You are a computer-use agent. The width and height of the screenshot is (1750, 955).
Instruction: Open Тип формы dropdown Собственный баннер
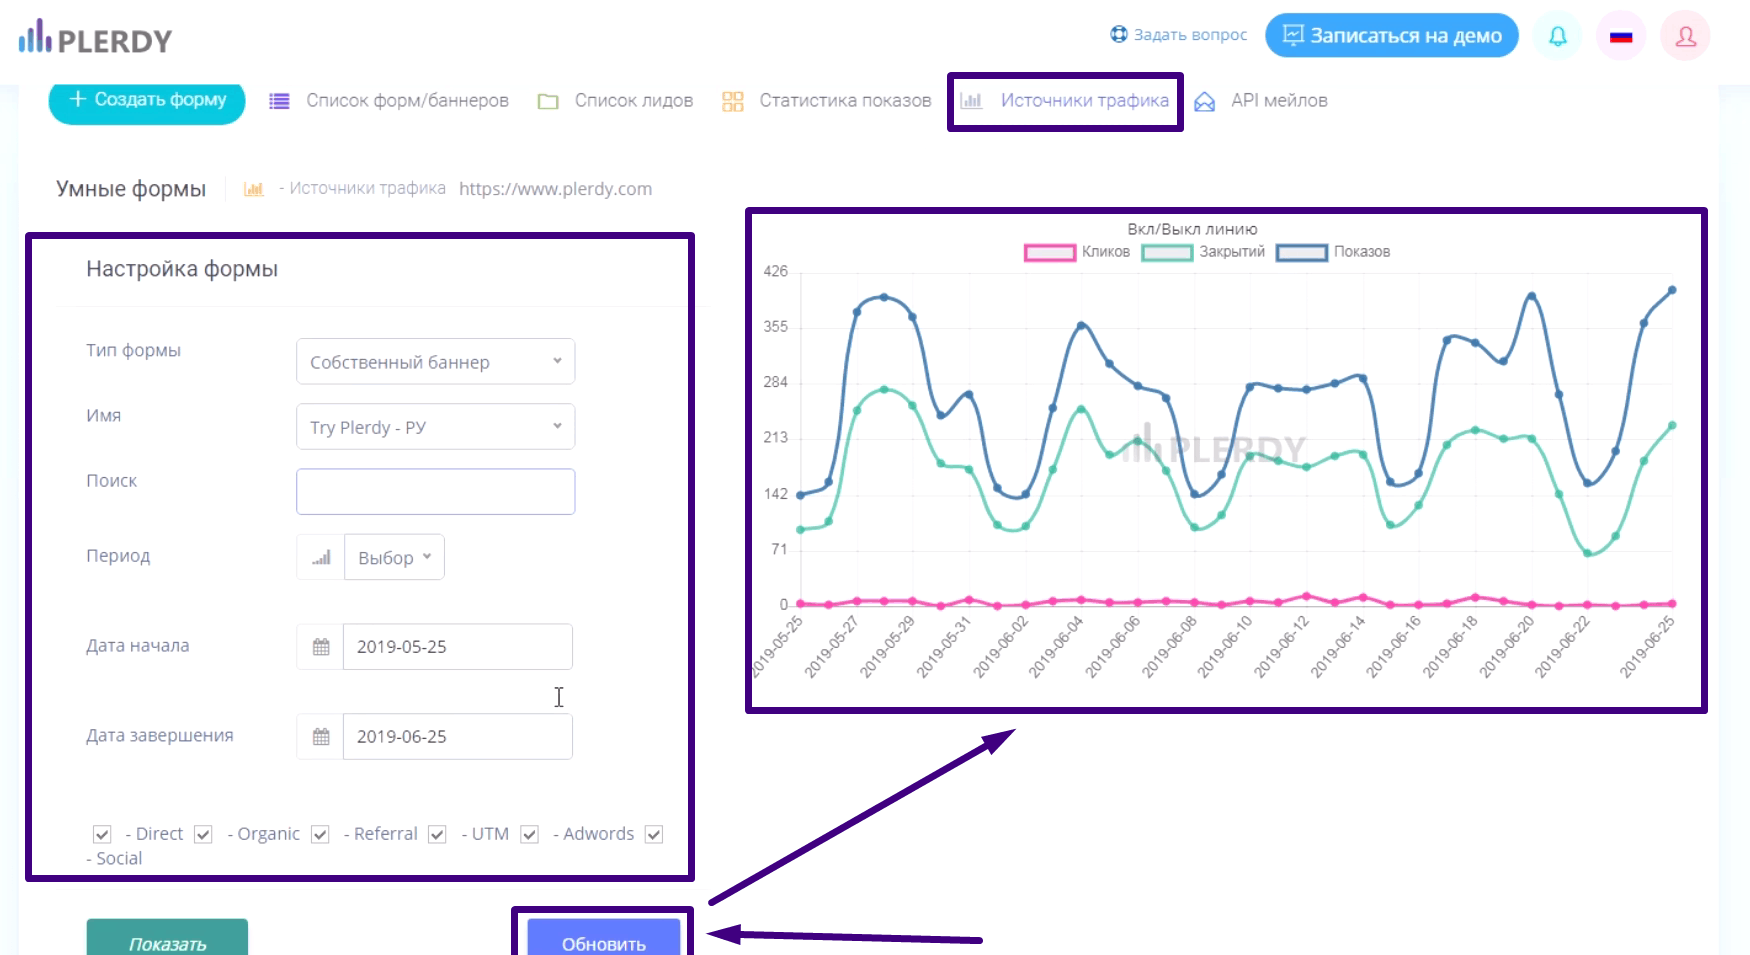click(x=435, y=361)
